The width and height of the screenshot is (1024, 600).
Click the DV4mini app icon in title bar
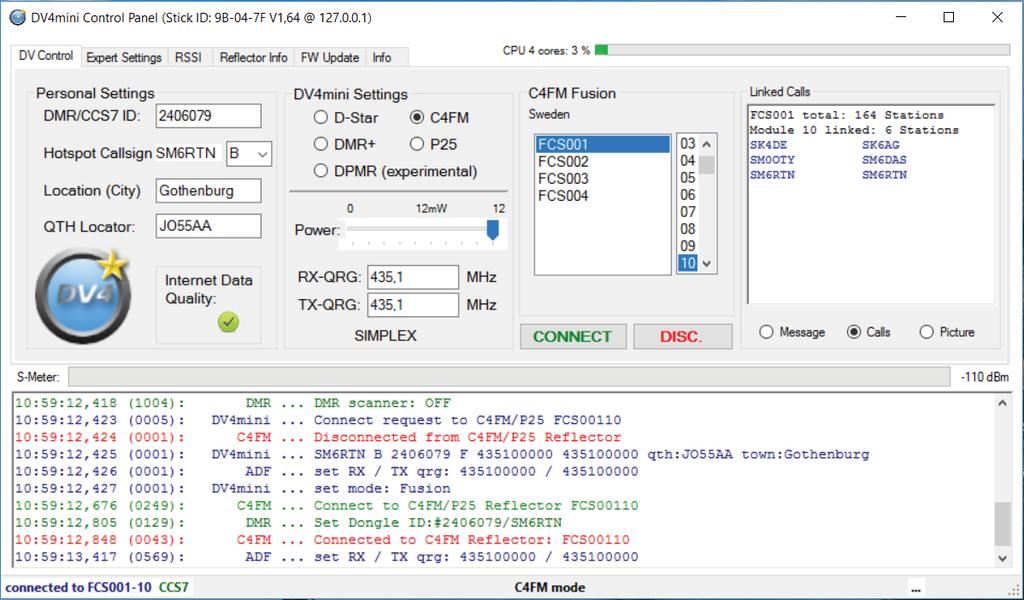tap(18, 18)
